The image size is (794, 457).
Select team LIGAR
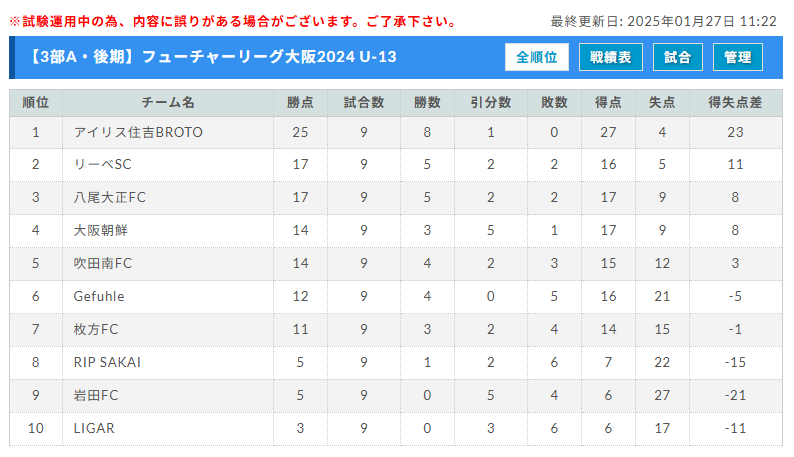click(94, 429)
